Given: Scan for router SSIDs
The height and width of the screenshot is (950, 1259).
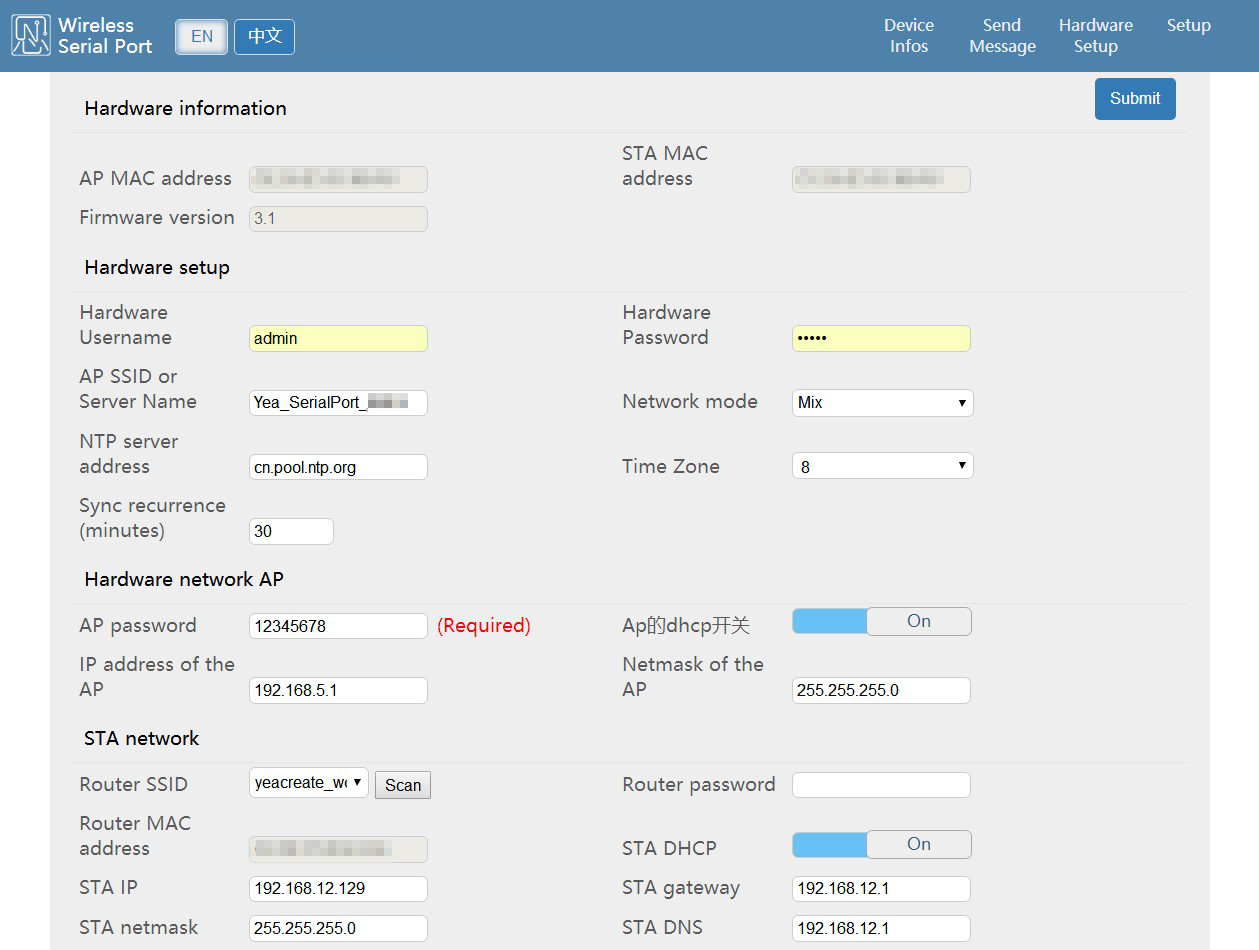Looking at the screenshot, I should tap(403, 785).
